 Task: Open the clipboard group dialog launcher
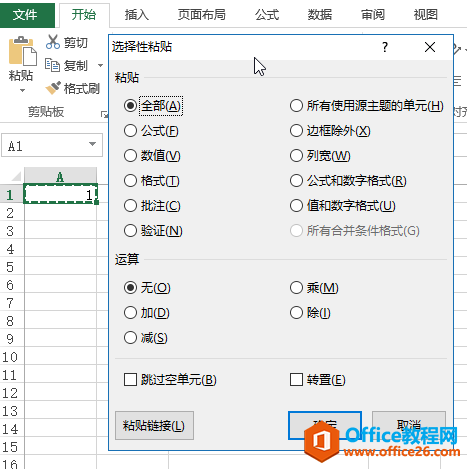click(104, 115)
